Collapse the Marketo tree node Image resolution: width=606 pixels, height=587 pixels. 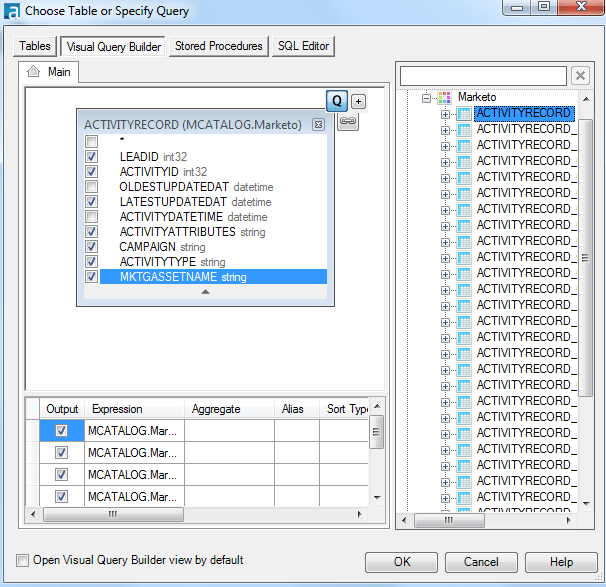tap(426, 98)
